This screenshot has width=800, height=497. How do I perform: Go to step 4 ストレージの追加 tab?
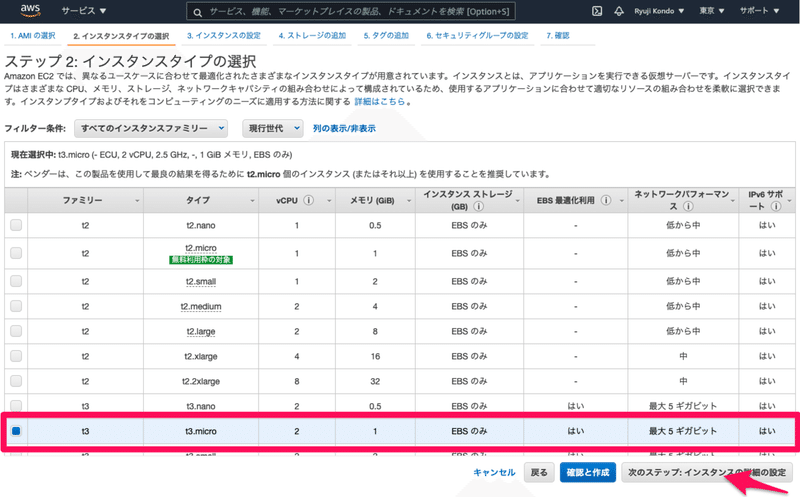pos(312,36)
